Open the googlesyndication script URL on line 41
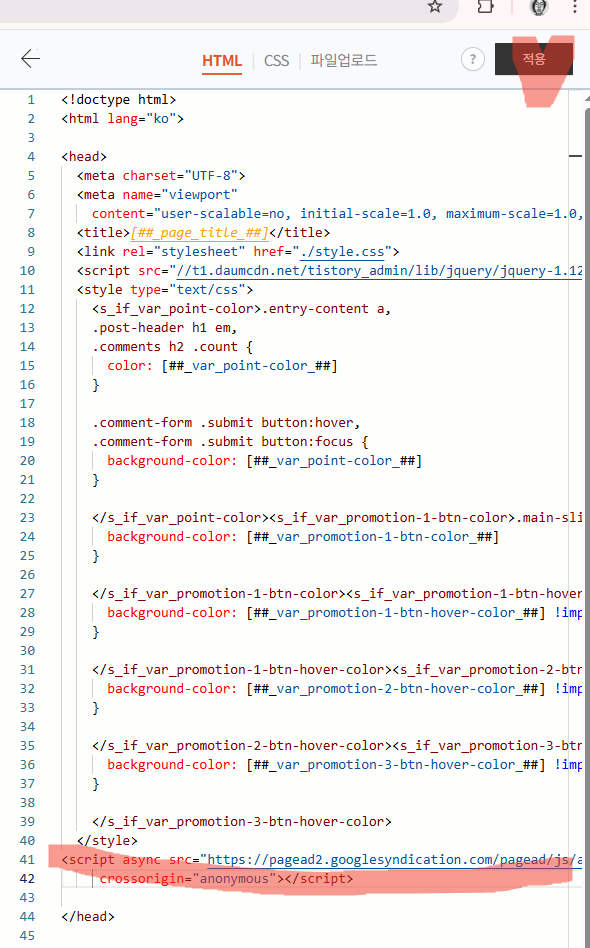 [395, 860]
